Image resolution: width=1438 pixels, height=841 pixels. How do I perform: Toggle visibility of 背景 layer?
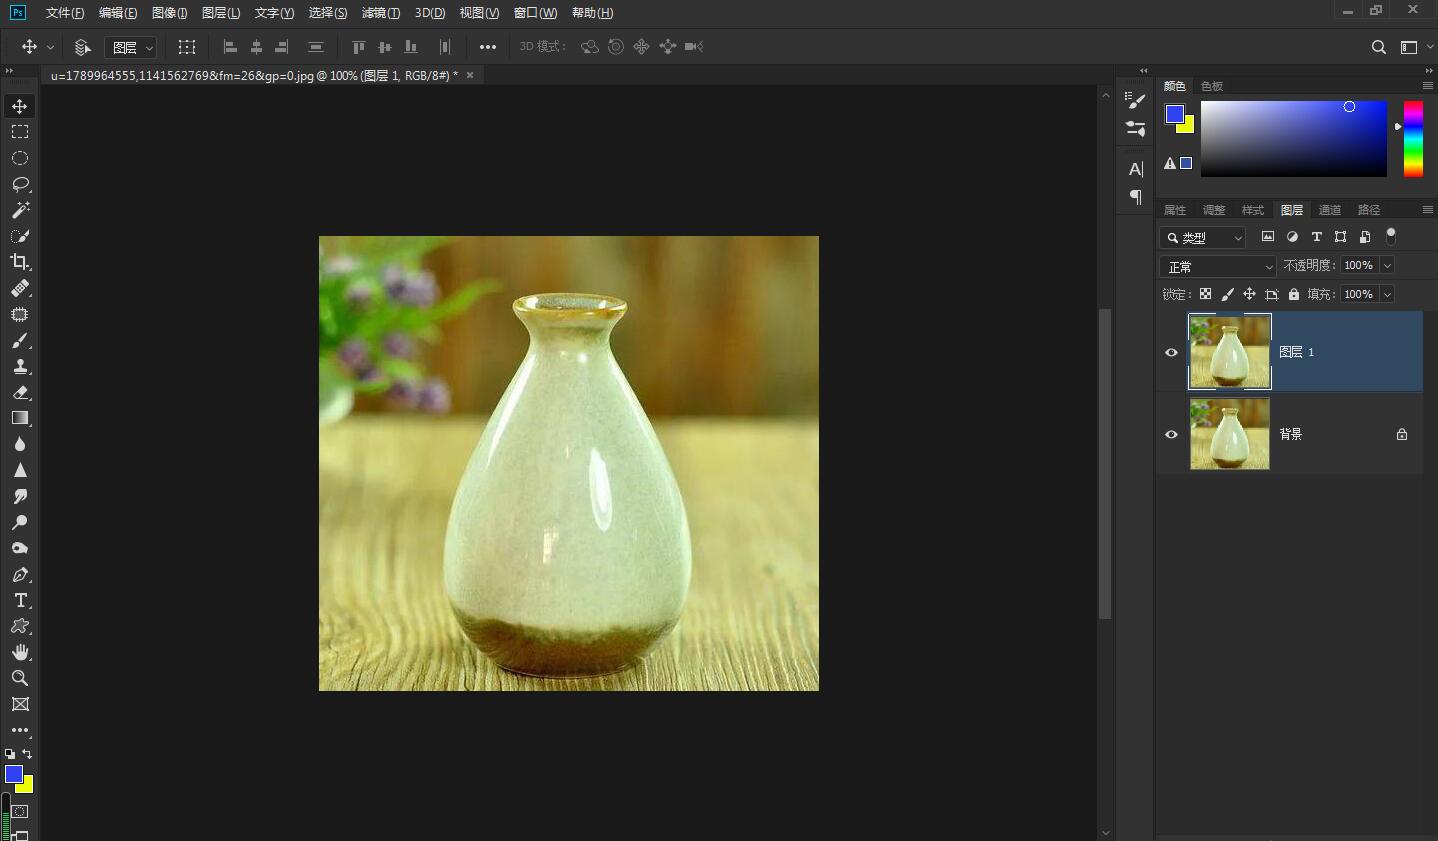coord(1171,434)
